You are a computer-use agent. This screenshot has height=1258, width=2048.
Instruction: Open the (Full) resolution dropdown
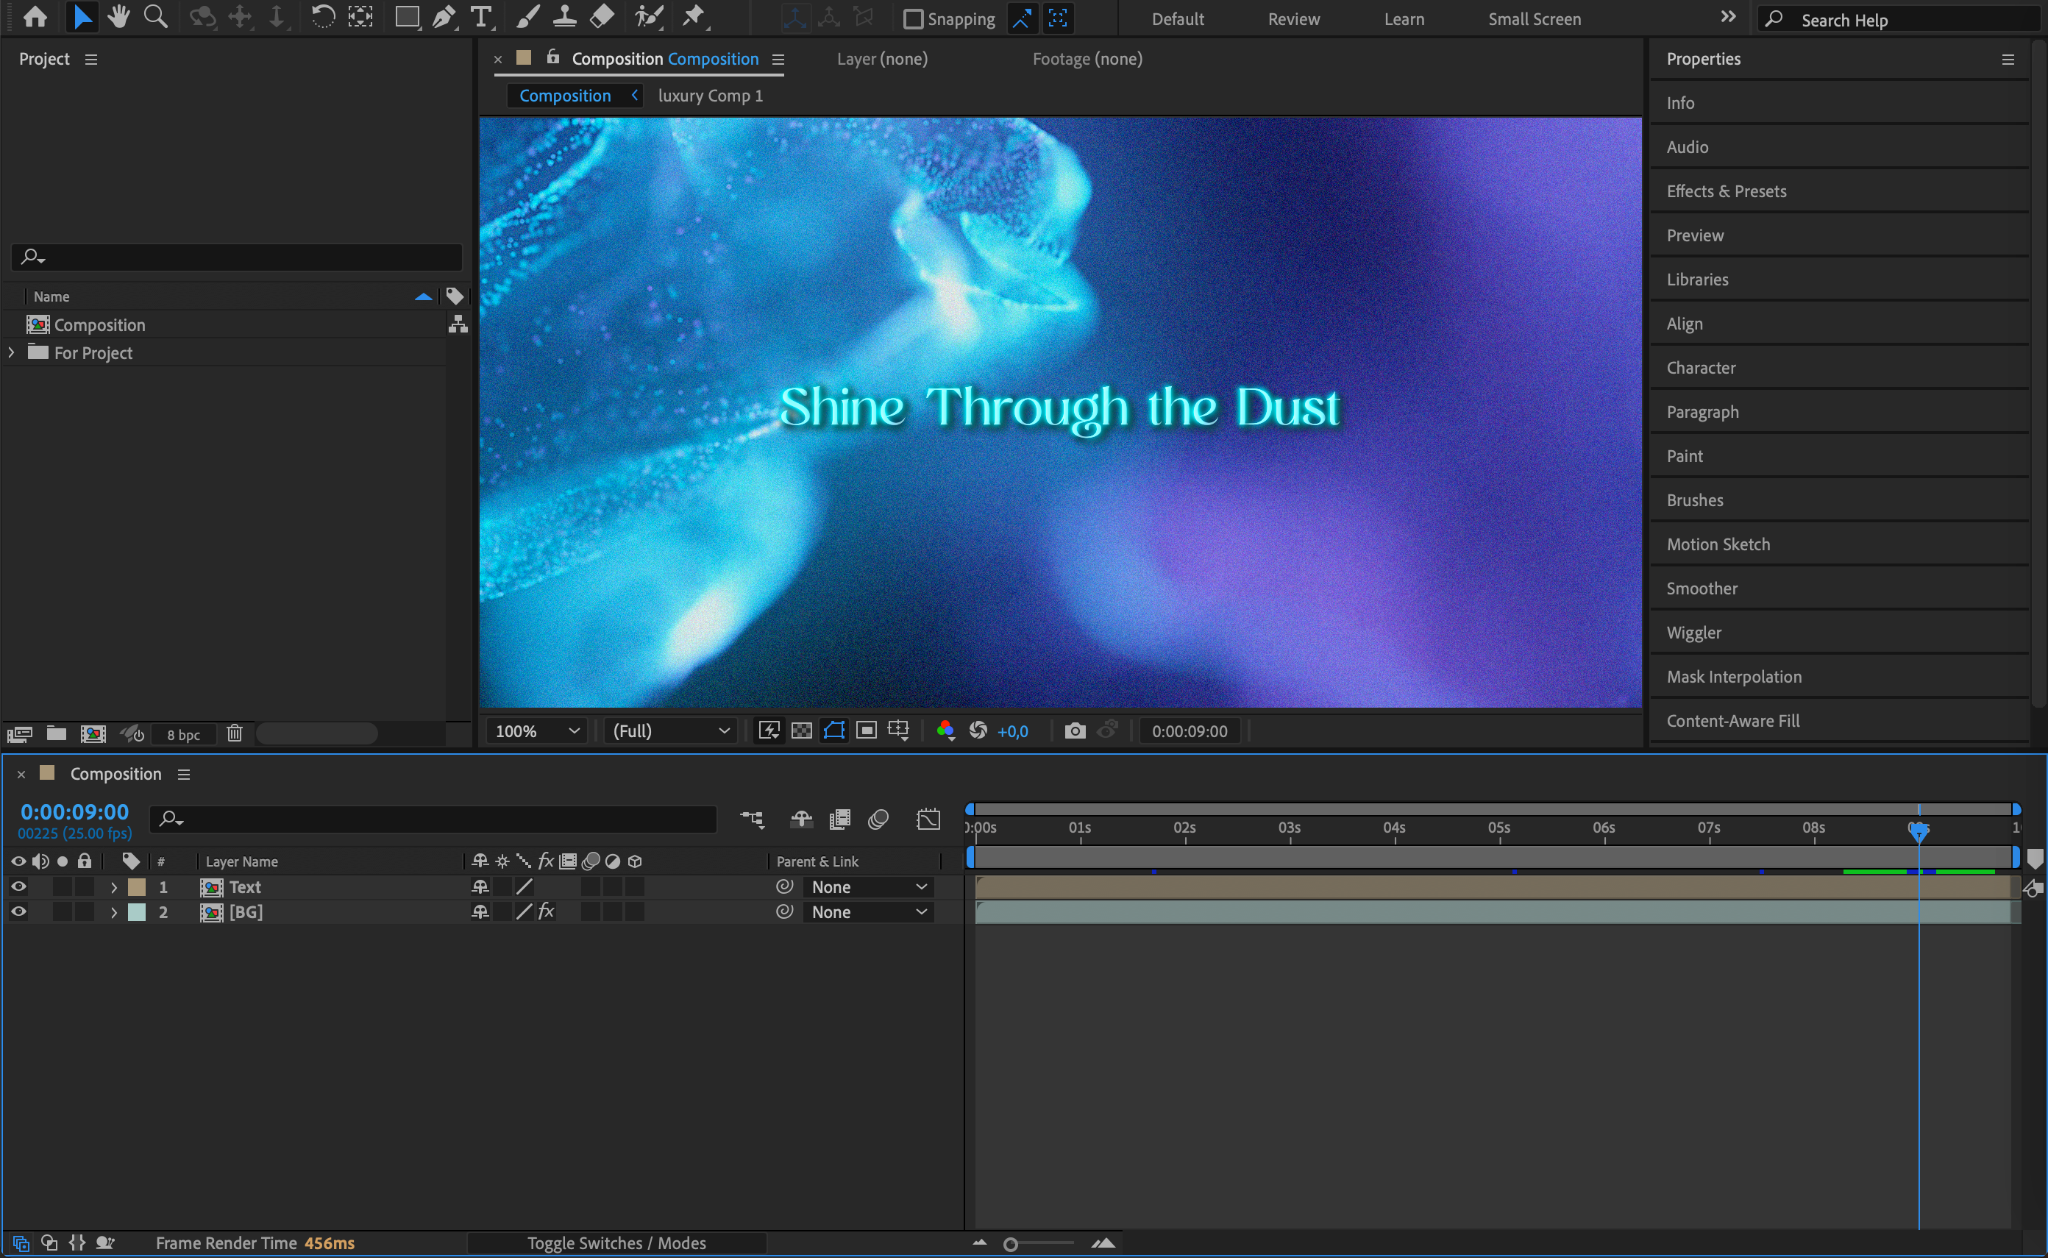[x=670, y=731]
